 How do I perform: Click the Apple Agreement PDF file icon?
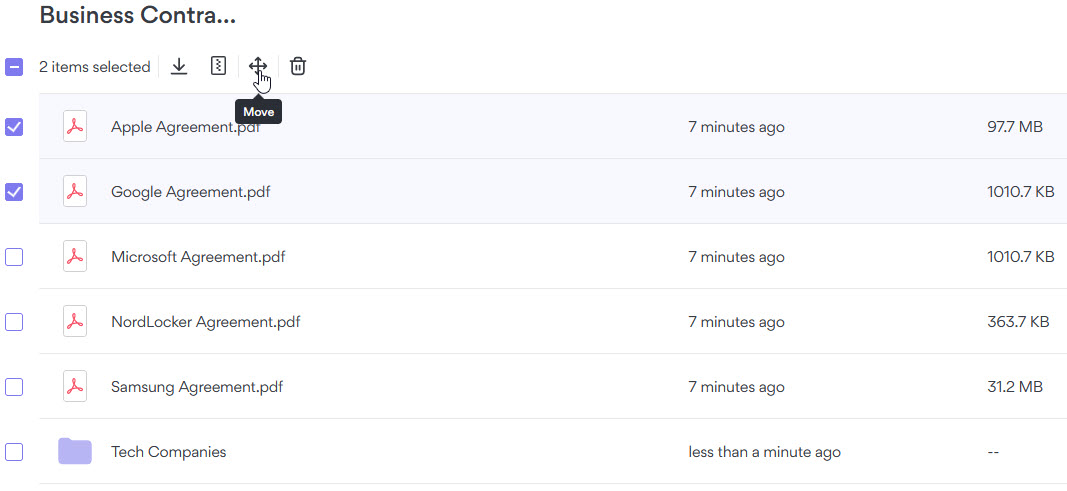75,127
